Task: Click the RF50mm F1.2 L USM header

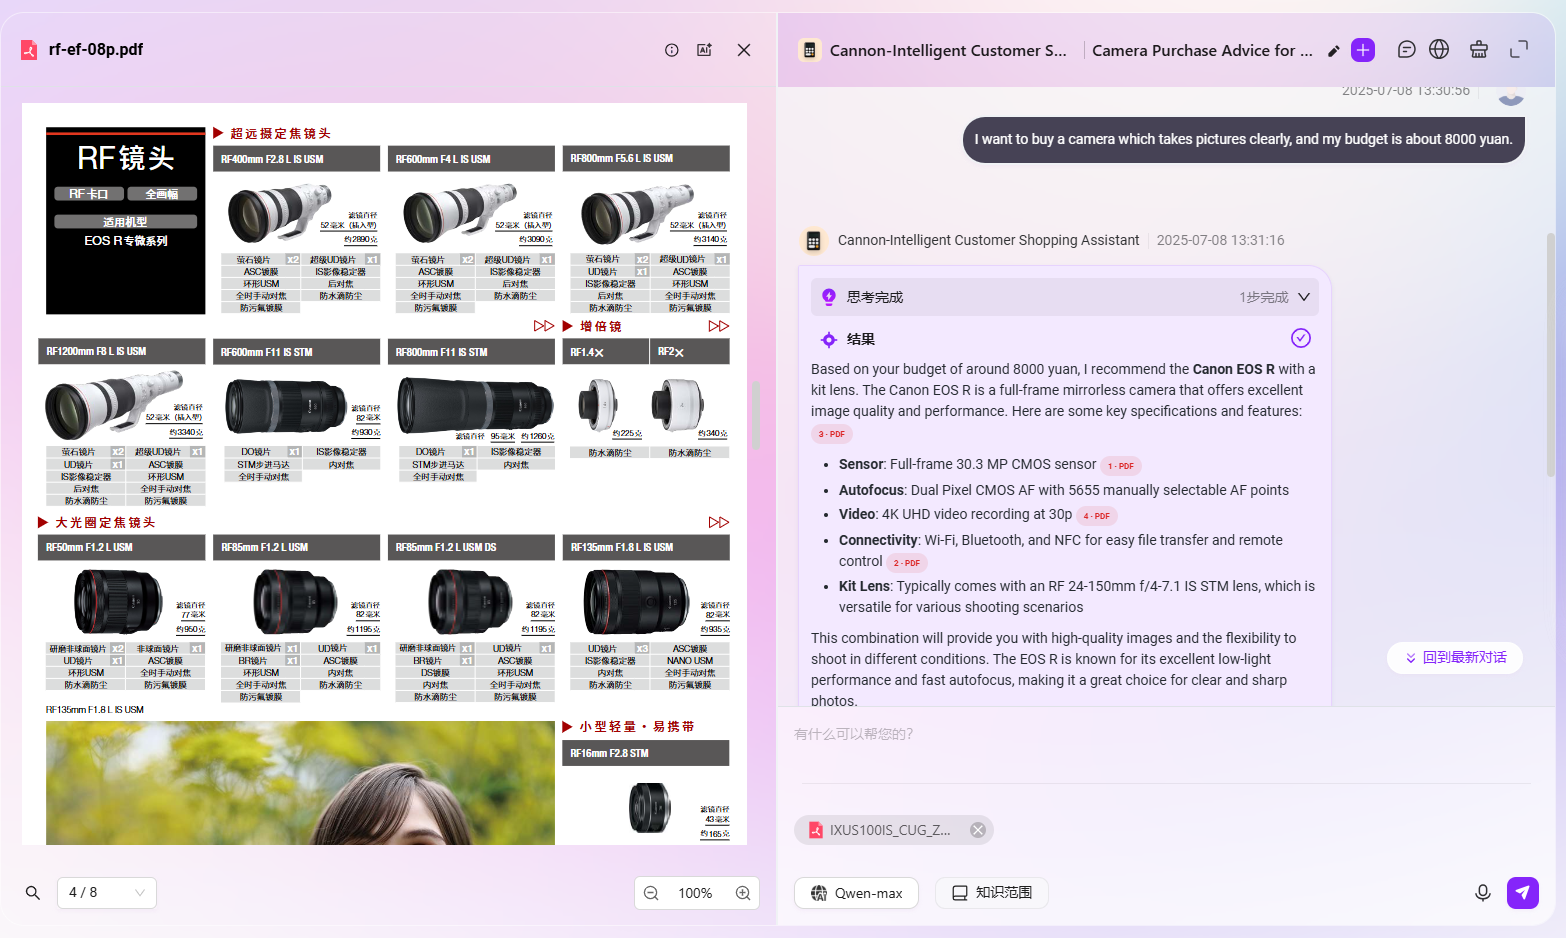Action: [x=122, y=548]
